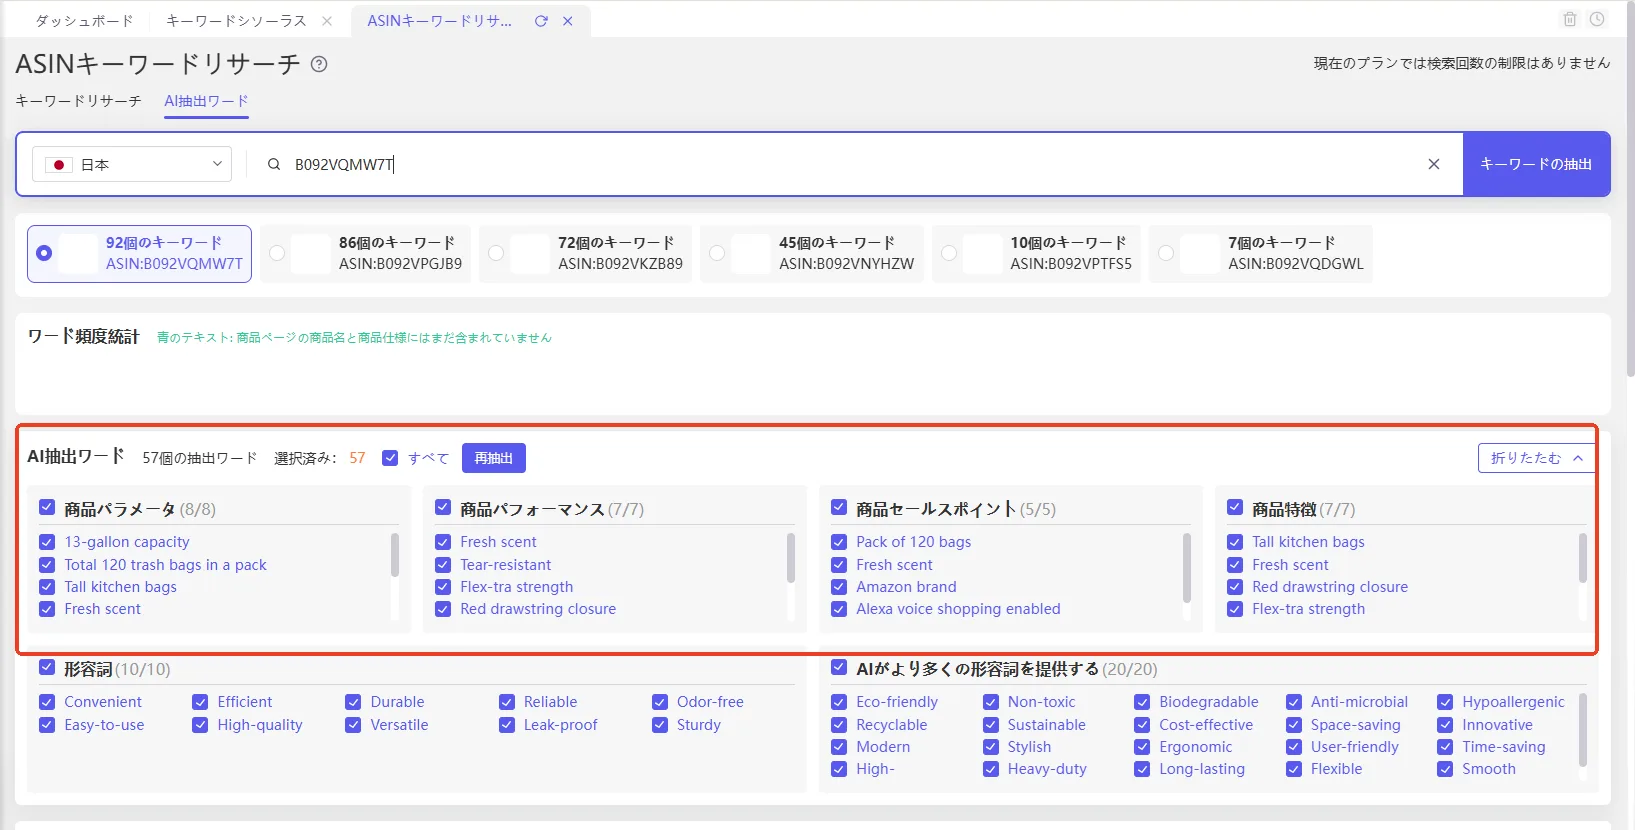
Task: Select ASIN B092VPTFS5 with 10 keywords
Action: (1036, 254)
